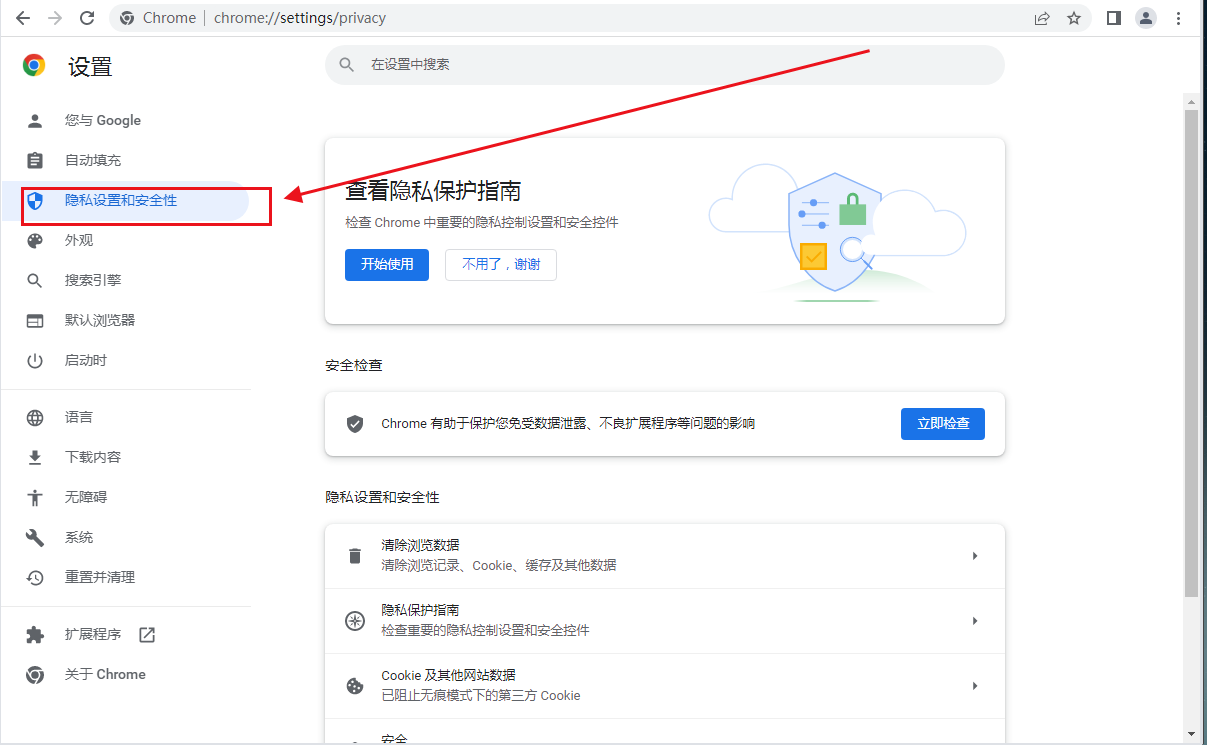The height and width of the screenshot is (745, 1207).
Task: Click the 开始使用 button
Action: point(387,265)
